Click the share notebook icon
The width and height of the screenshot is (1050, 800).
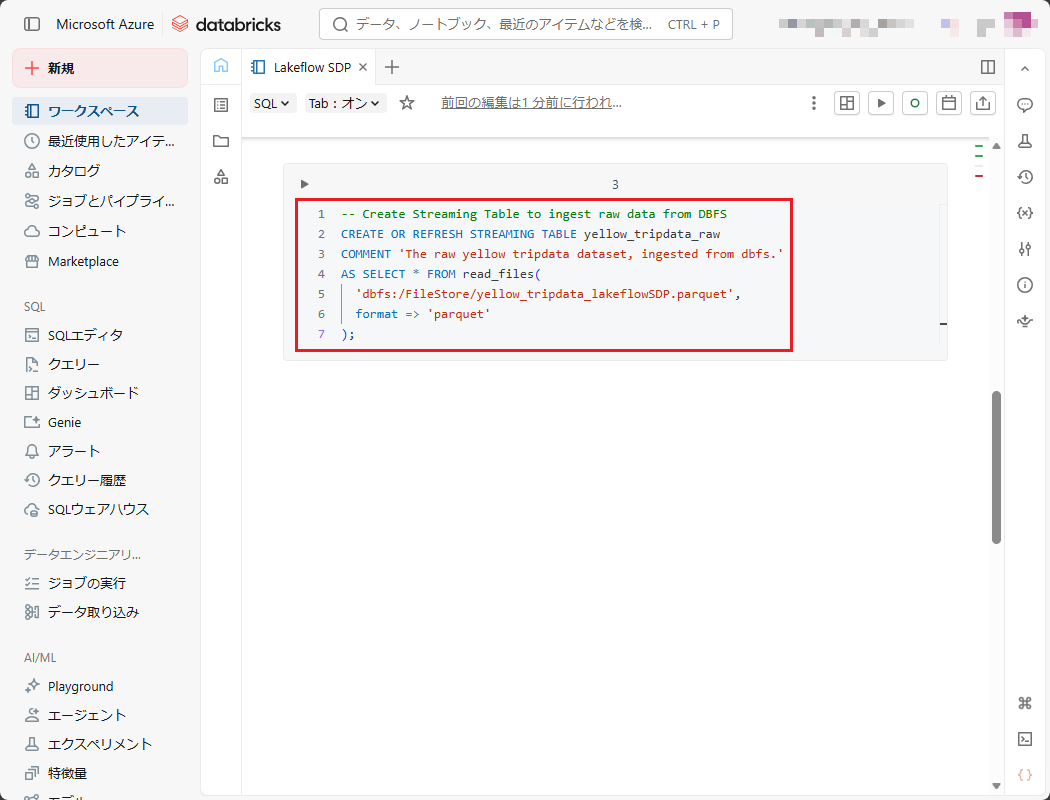tap(983, 103)
